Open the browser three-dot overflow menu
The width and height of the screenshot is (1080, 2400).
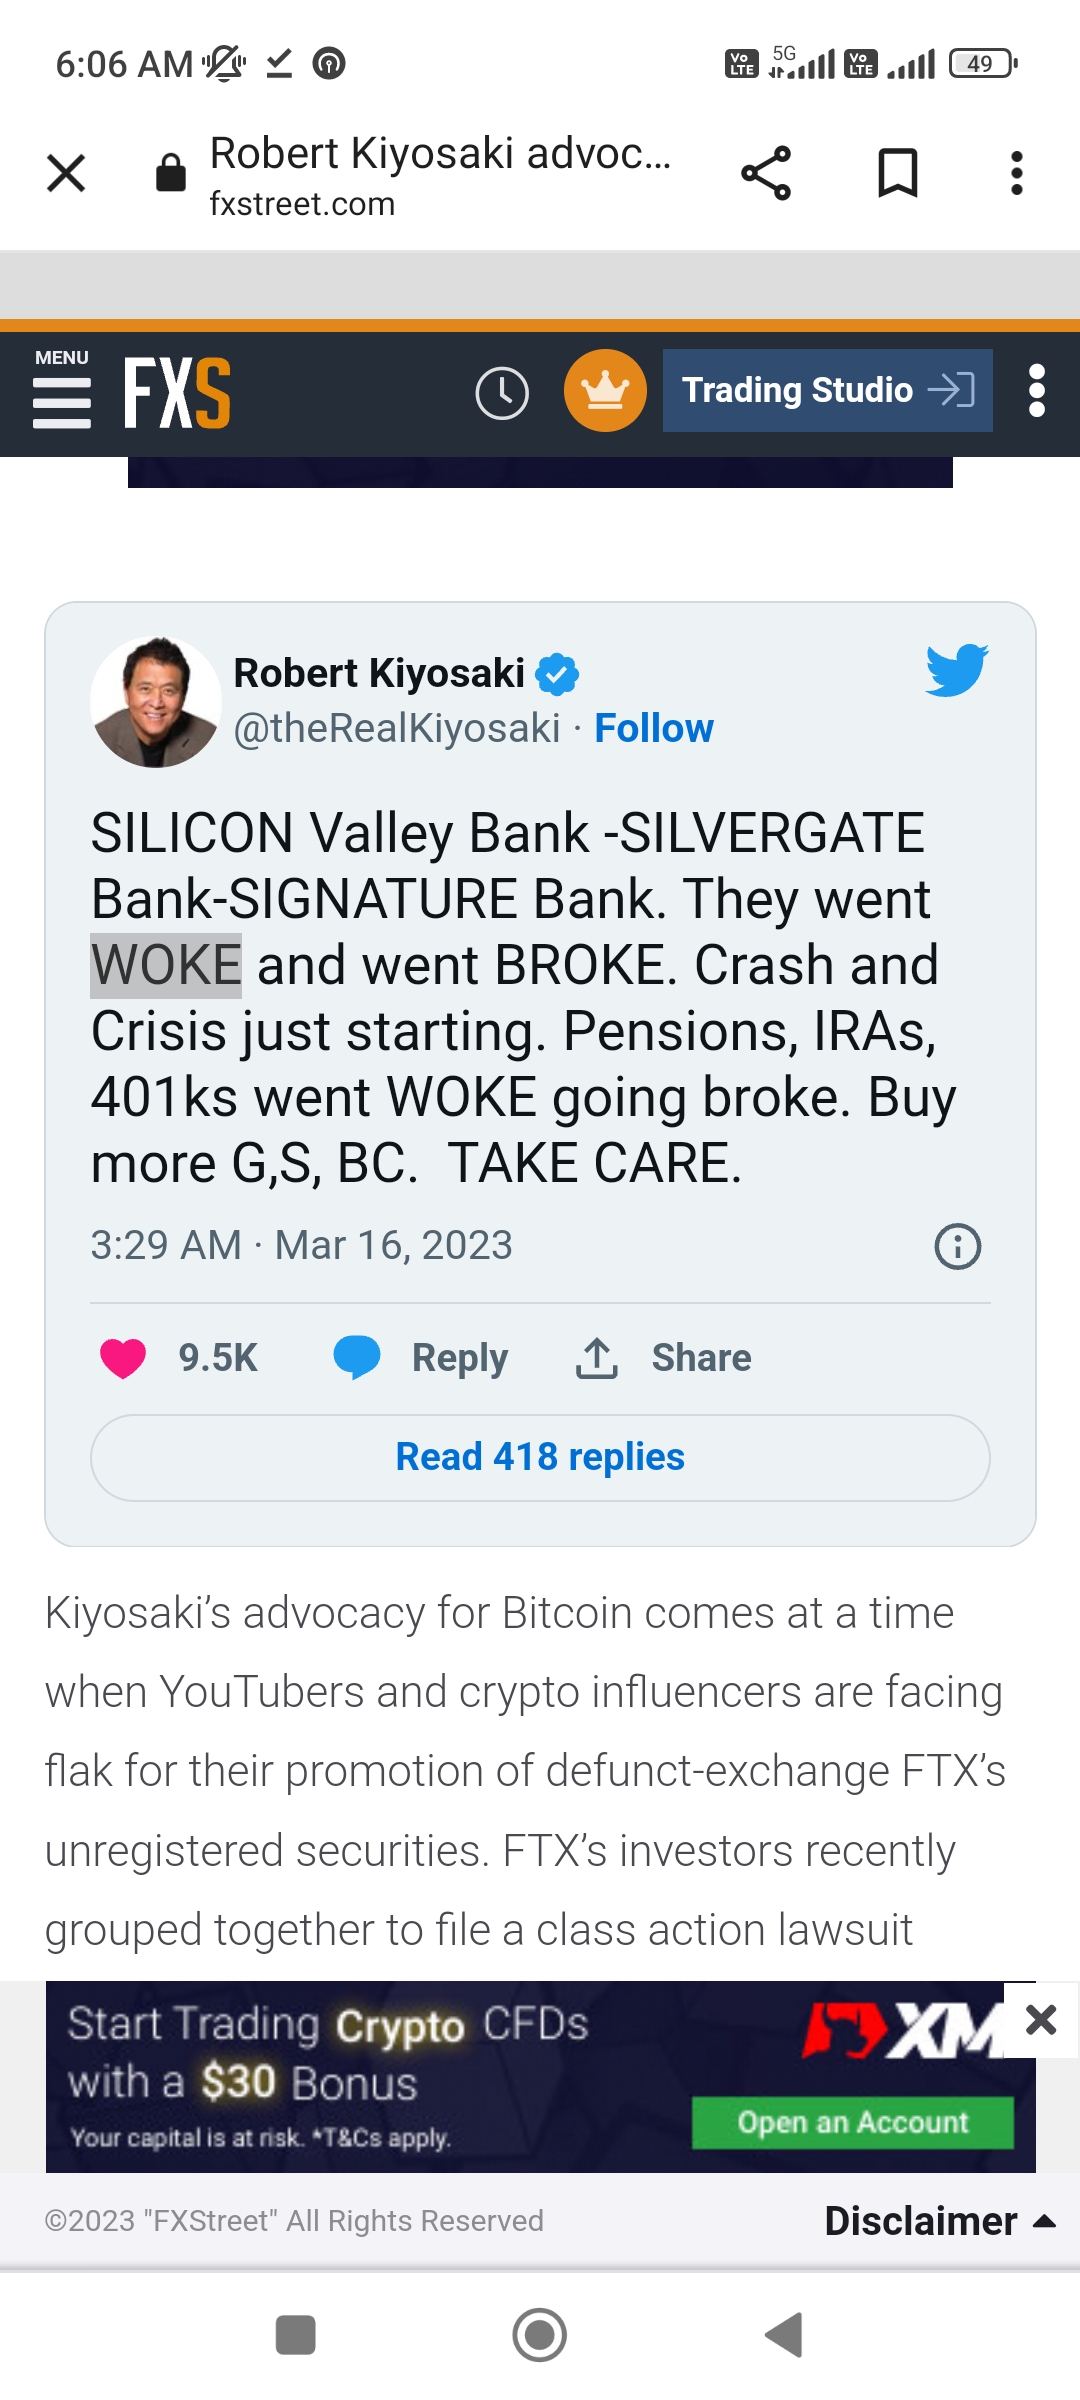[1016, 172]
